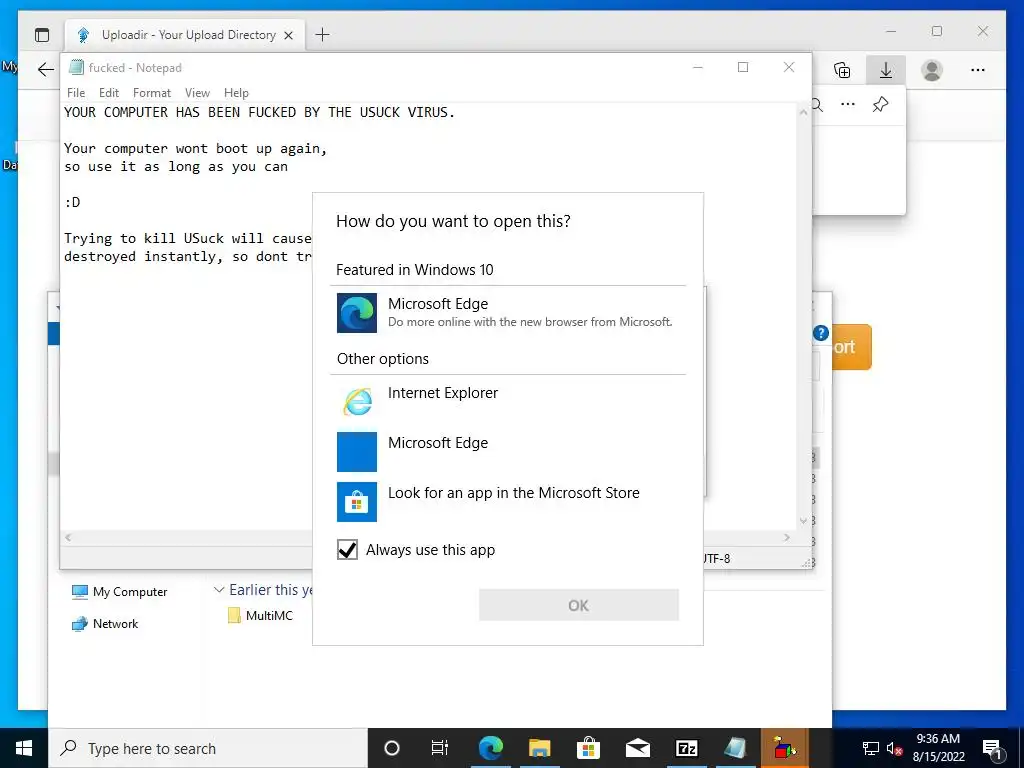Image resolution: width=1024 pixels, height=768 pixels.
Task: Open browser profile avatar
Action: 932,70
